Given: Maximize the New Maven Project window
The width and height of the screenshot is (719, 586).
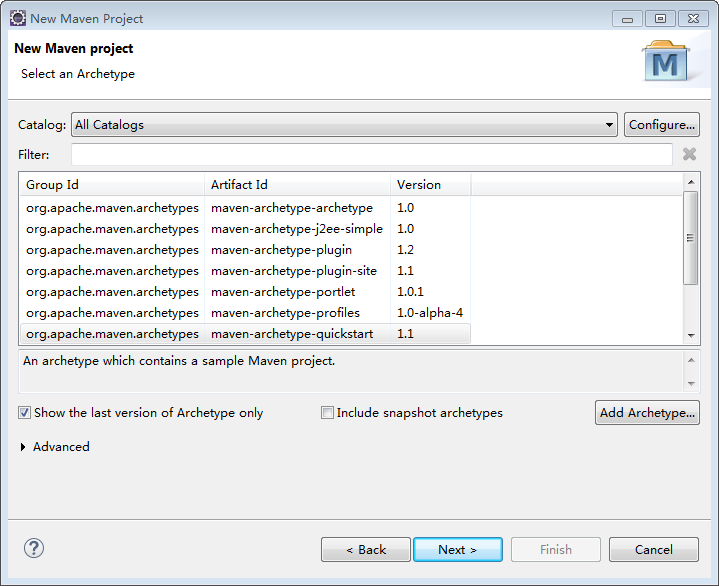Looking at the screenshot, I should click(x=660, y=19).
